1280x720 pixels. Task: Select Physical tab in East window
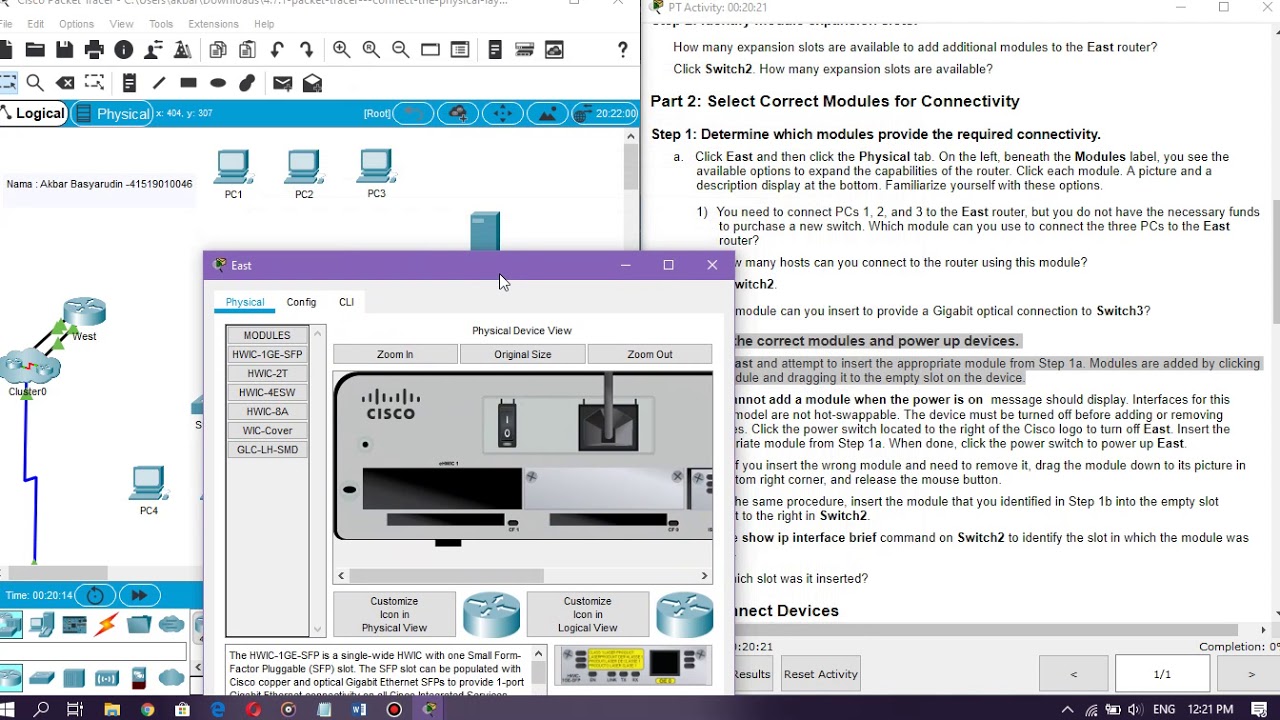pos(245,302)
